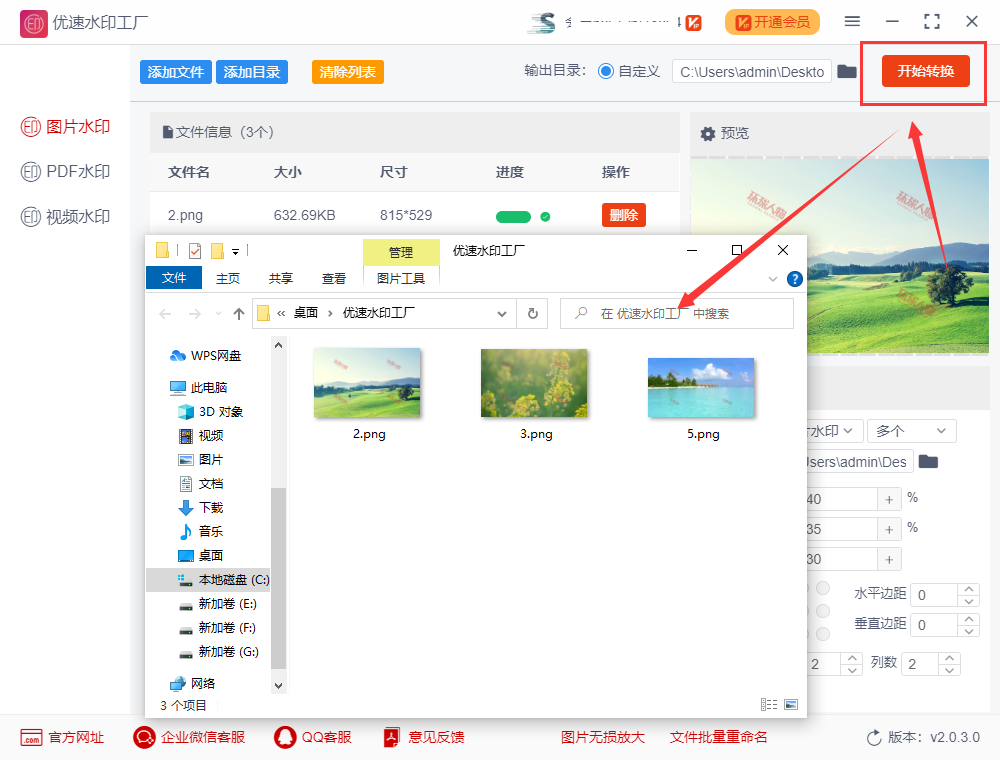Increase the value 40 with plus button
The width and height of the screenshot is (1000, 760).
pyautogui.click(x=889, y=499)
